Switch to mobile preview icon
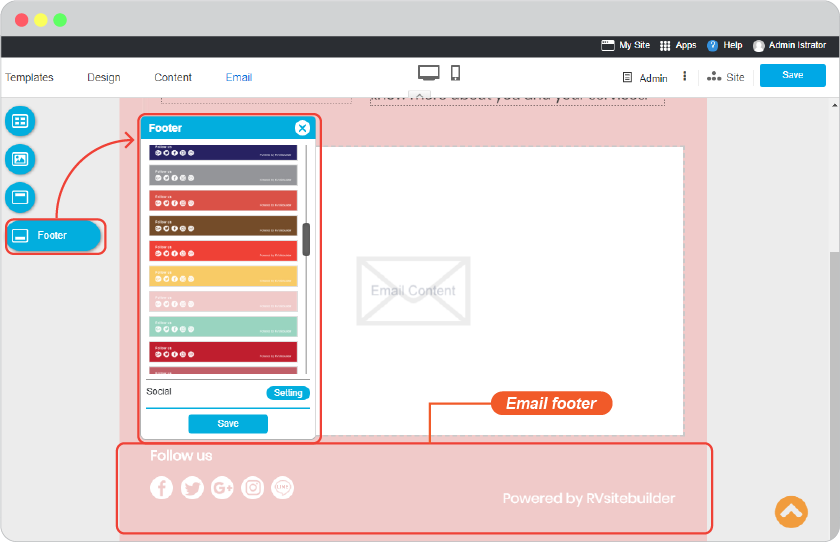The image size is (840, 542). click(x=455, y=73)
